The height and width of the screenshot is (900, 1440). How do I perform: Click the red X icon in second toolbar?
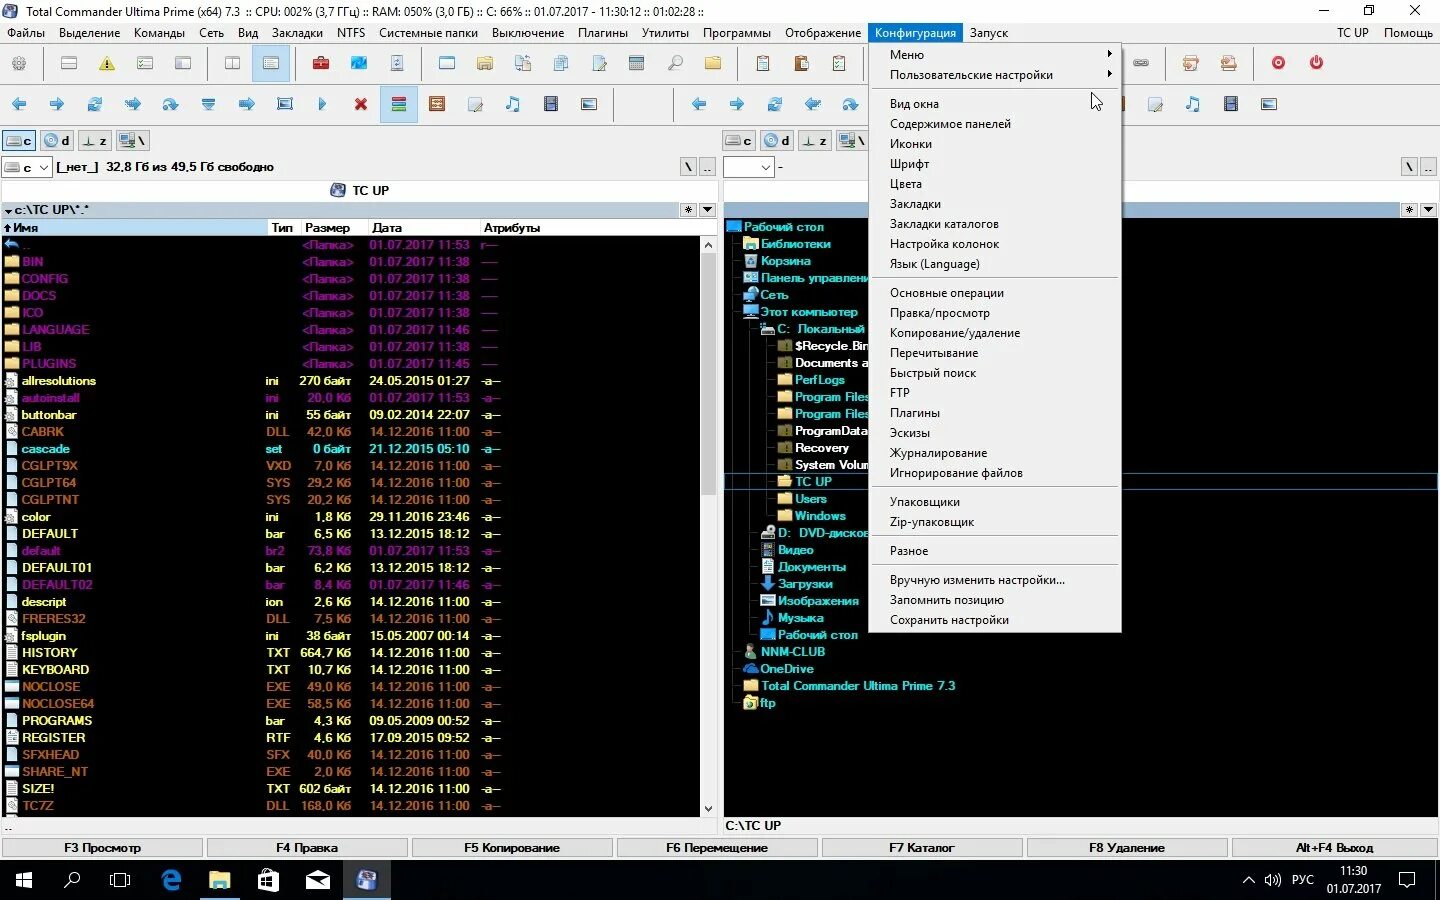(x=361, y=104)
